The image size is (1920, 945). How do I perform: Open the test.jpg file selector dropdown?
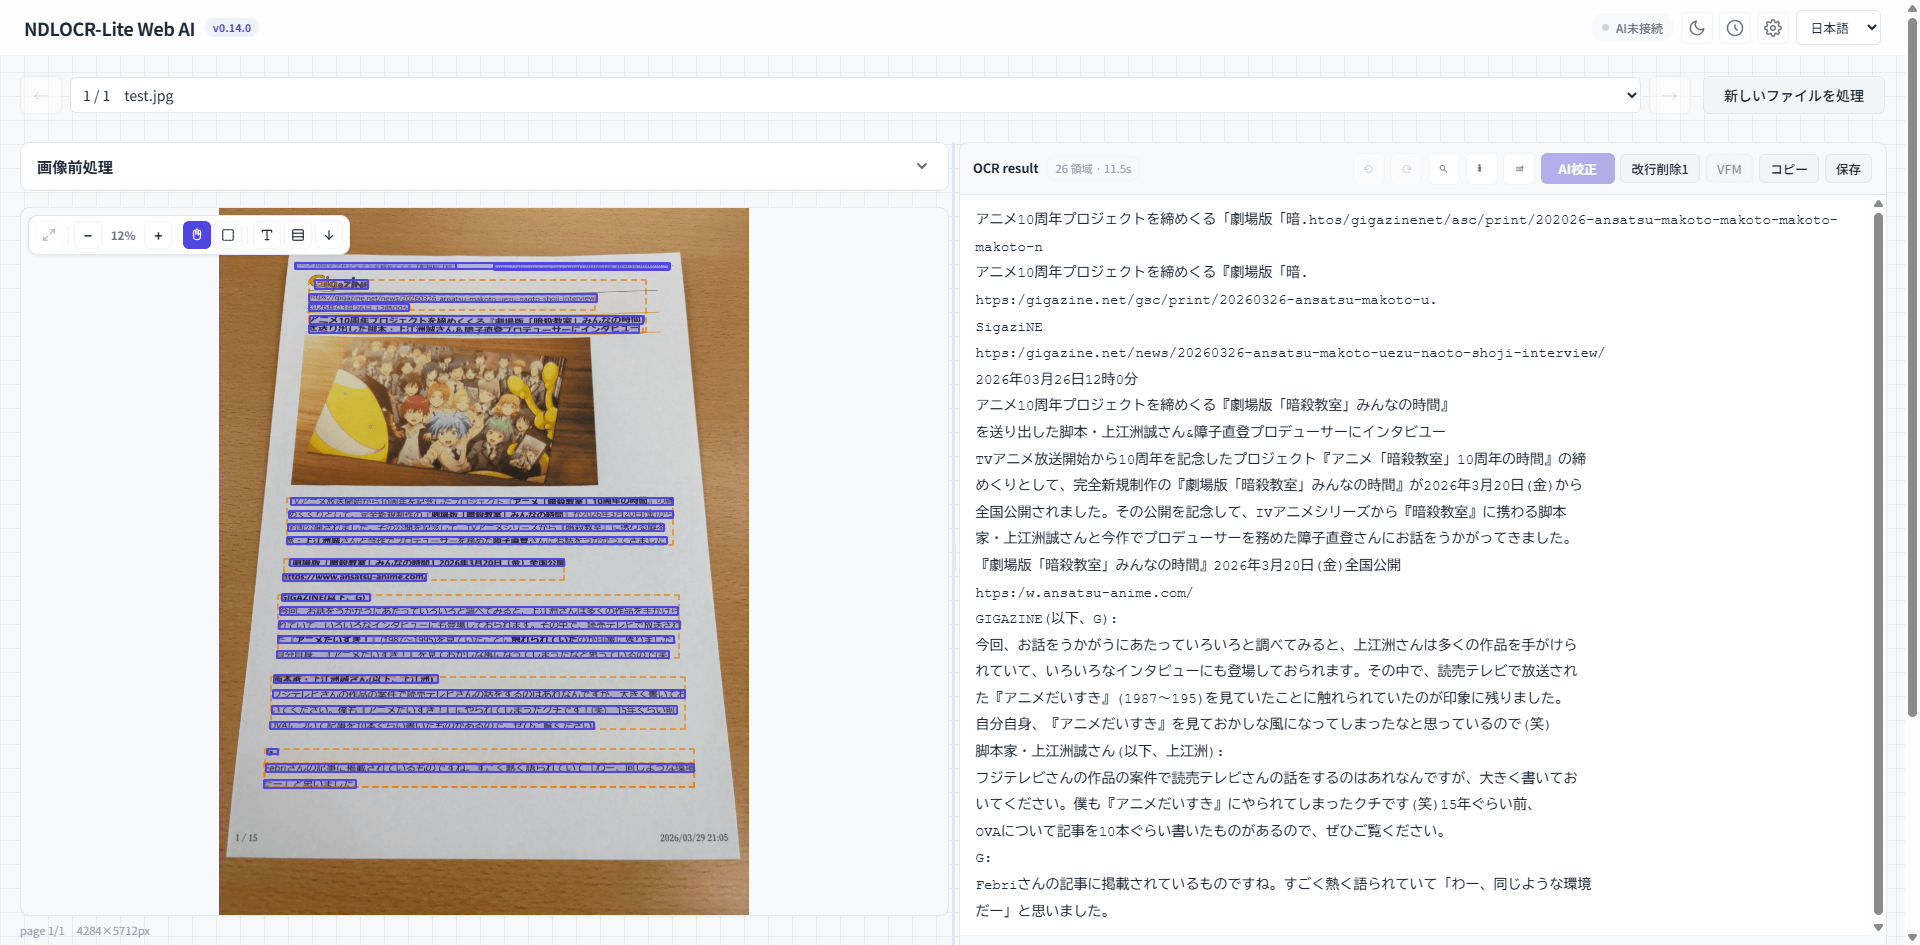point(855,96)
